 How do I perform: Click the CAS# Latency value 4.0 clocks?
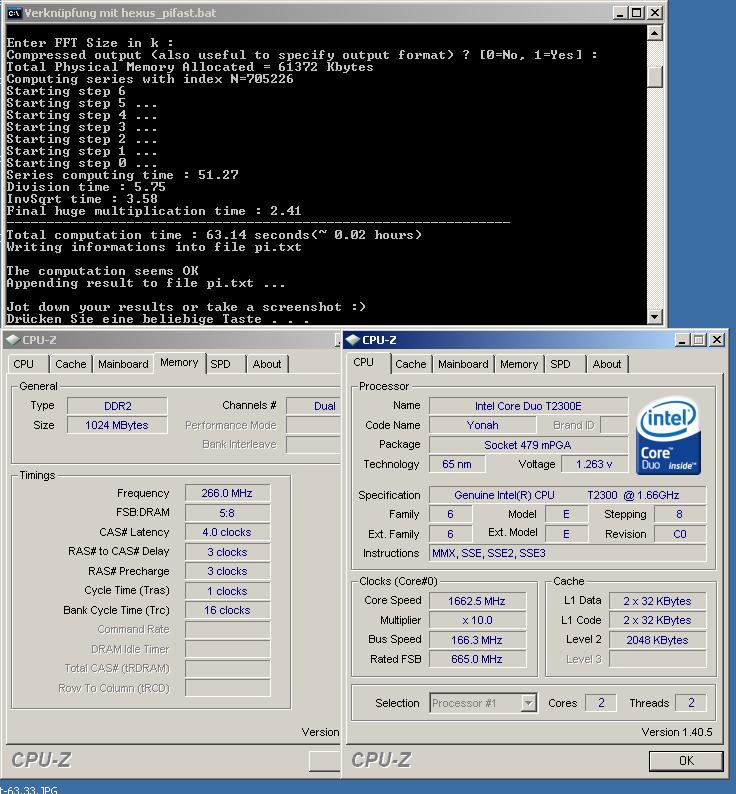(x=227, y=532)
